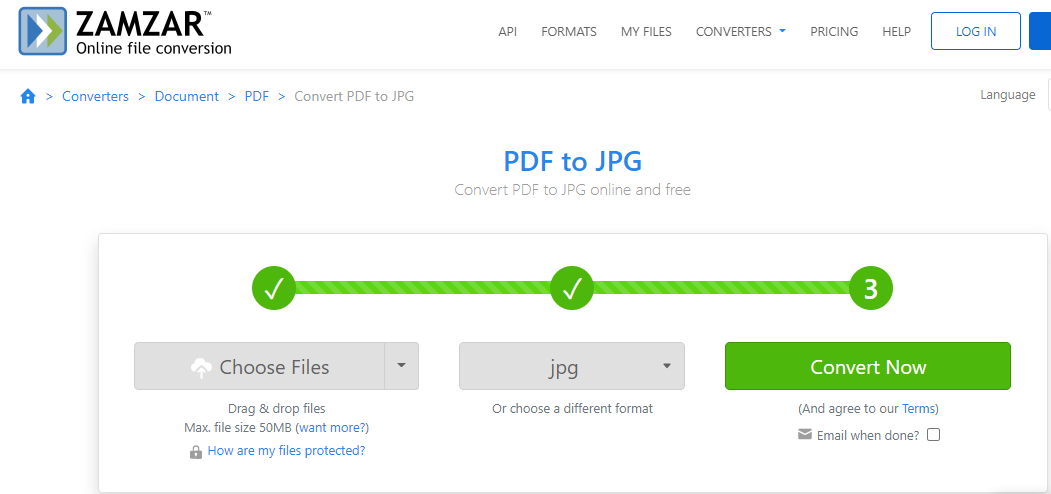Click the Convert PDF to JPG breadcrumb text

coord(355,97)
